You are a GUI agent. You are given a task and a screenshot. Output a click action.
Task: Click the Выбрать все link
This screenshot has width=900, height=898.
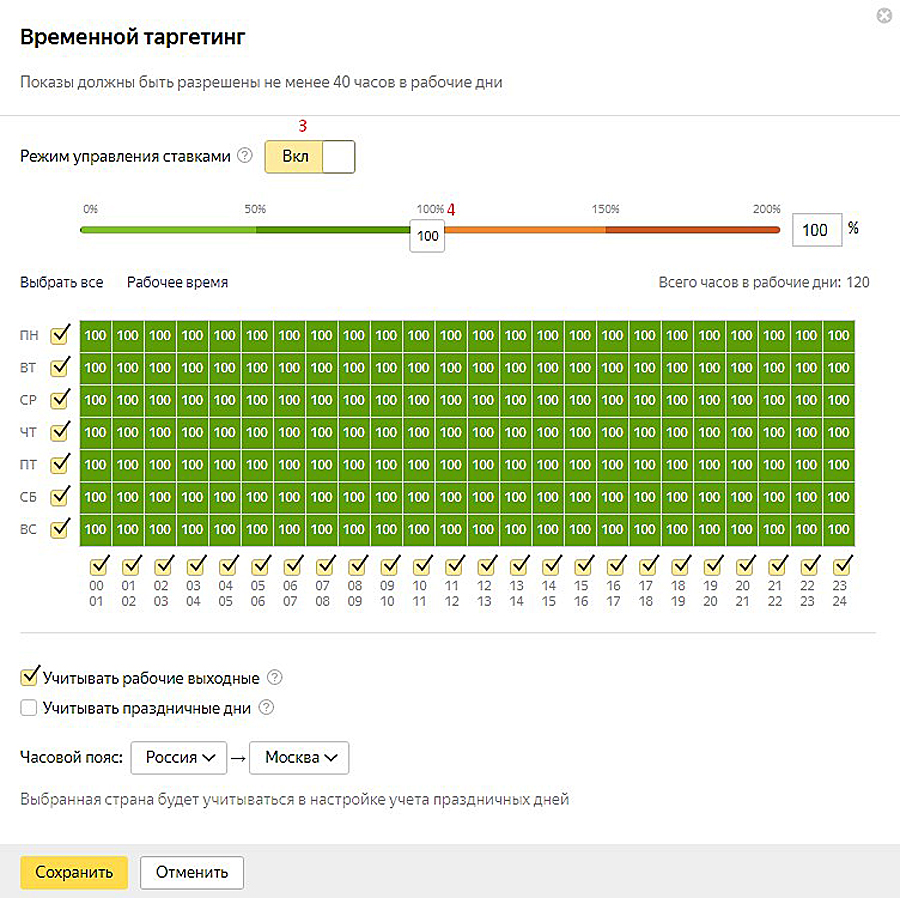click(x=61, y=282)
